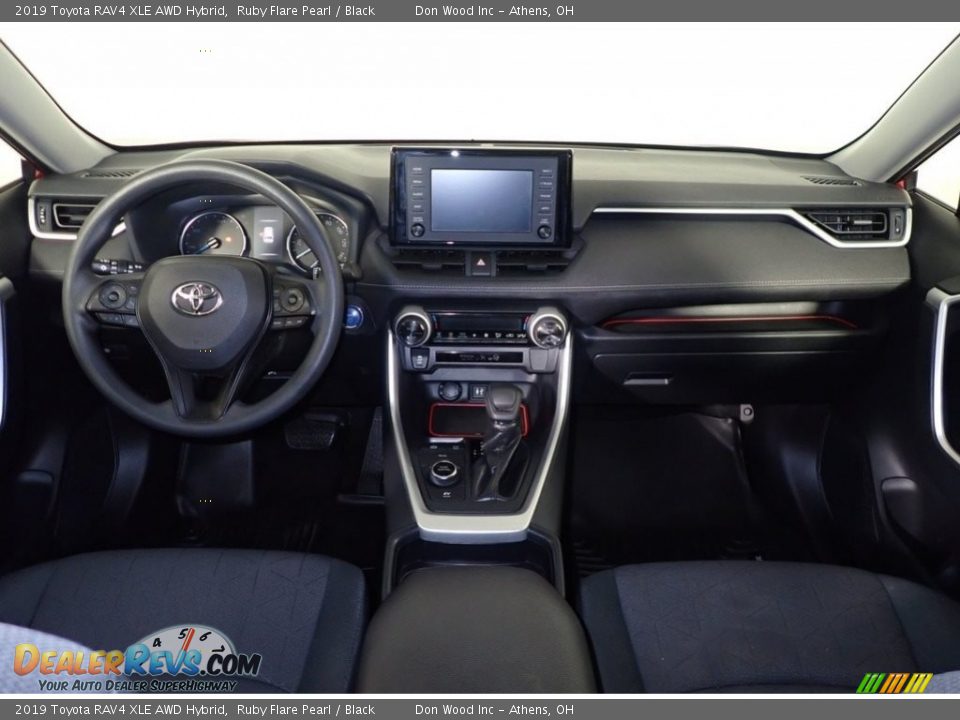Tap the infotainment touchscreen display

coord(481,200)
